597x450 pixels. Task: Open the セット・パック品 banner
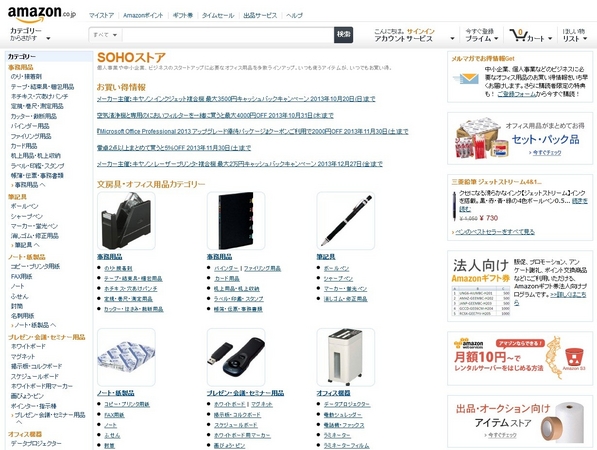pyautogui.click(x=520, y=139)
